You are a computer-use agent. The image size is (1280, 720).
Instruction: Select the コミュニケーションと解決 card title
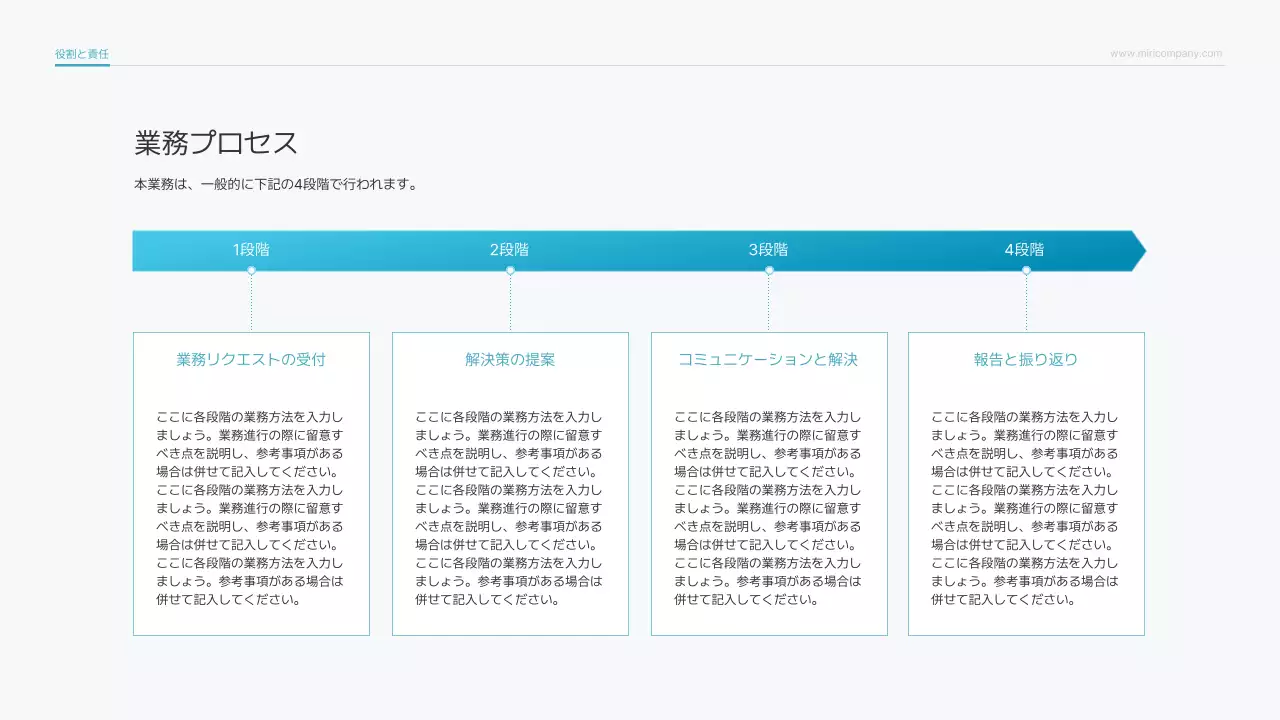(768, 359)
